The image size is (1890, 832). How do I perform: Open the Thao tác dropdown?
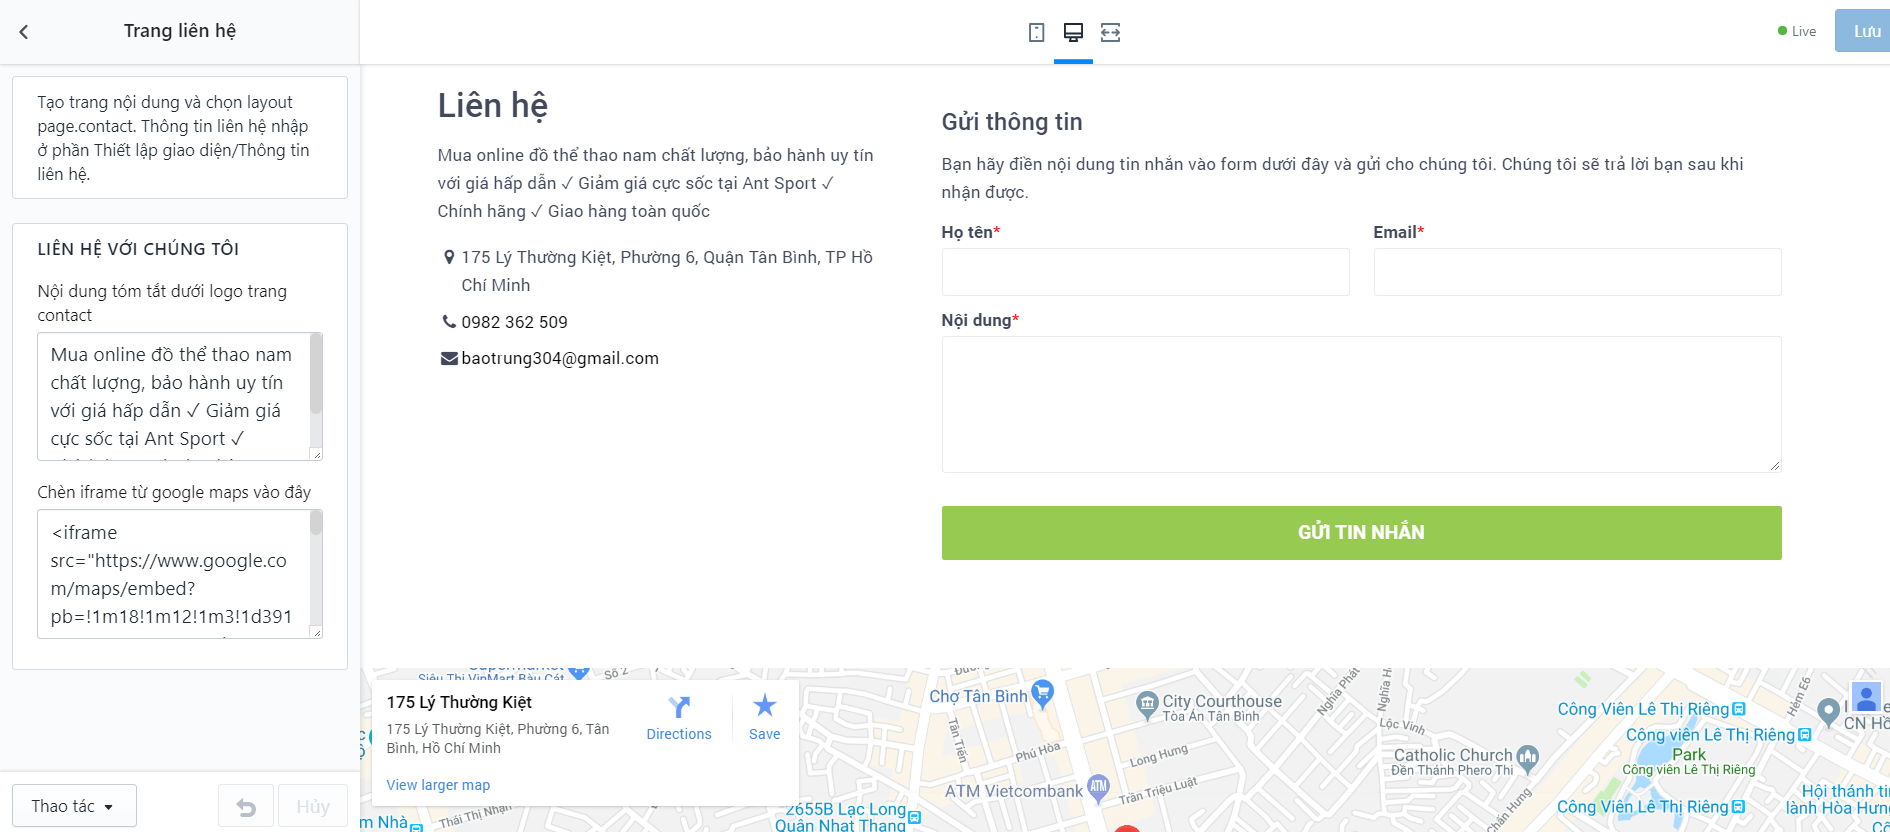click(x=74, y=806)
